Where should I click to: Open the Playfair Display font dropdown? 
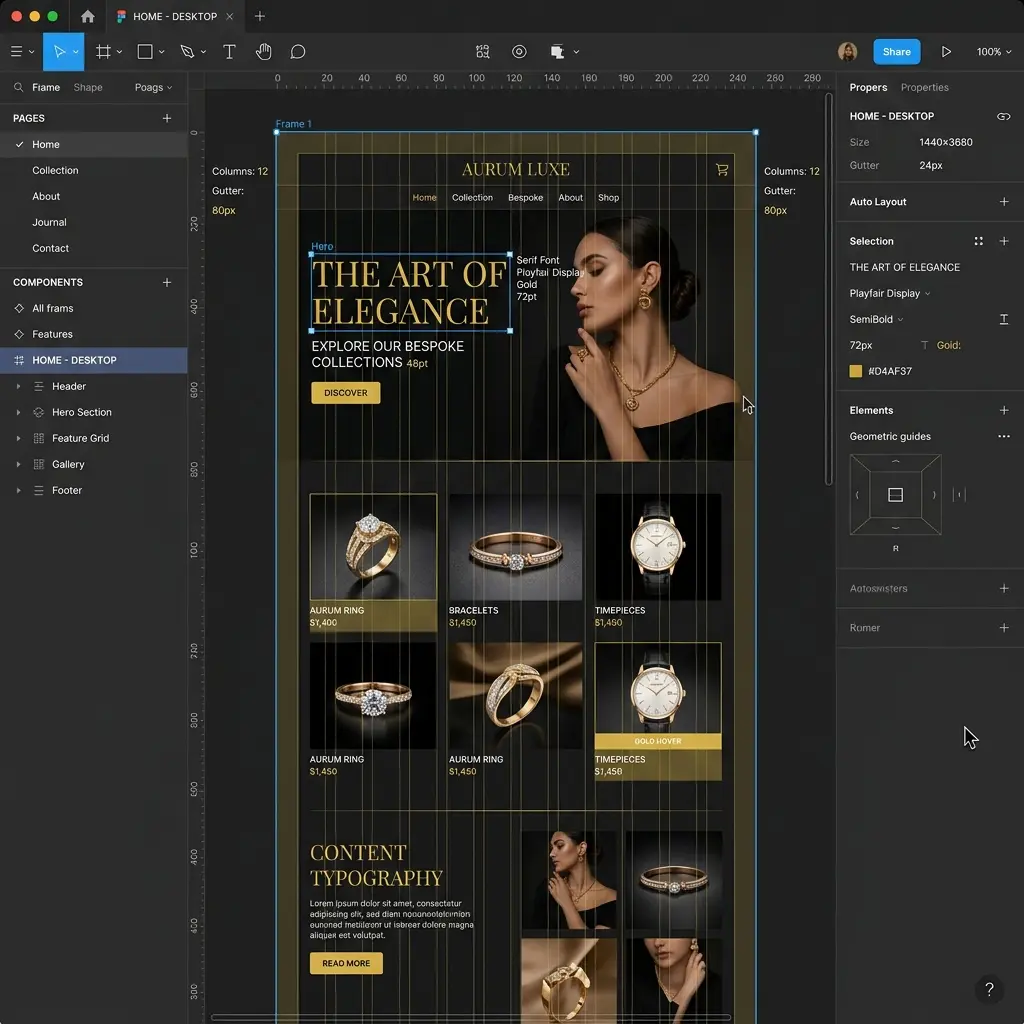[889, 293]
